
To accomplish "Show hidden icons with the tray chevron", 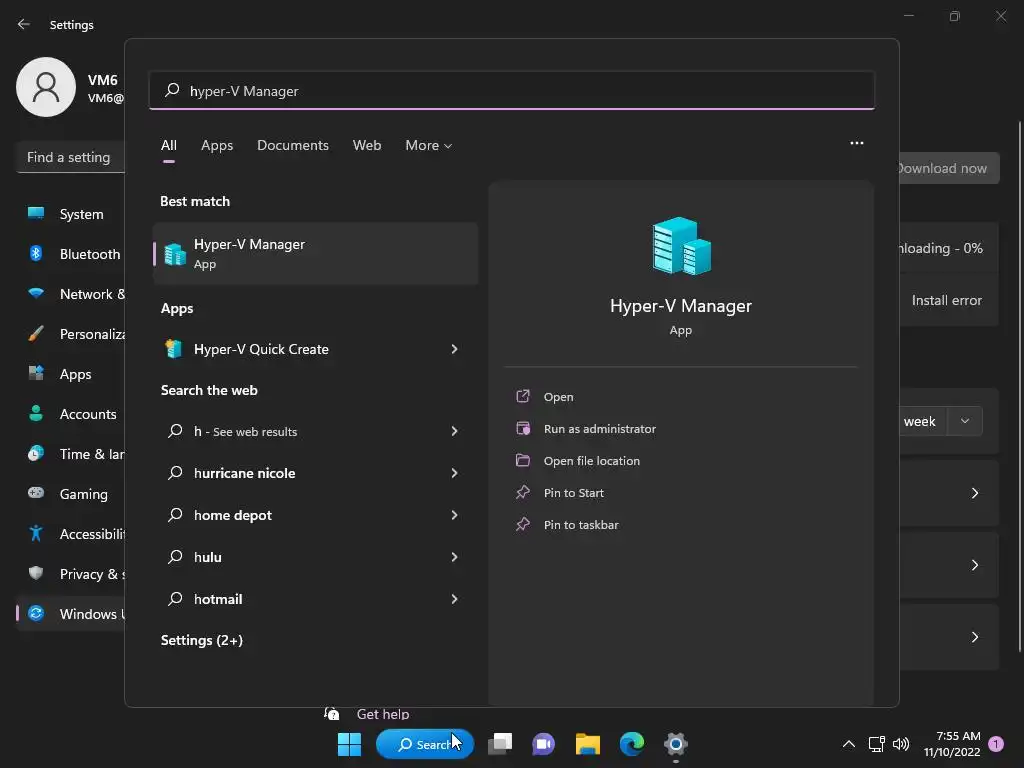I will point(849,744).
